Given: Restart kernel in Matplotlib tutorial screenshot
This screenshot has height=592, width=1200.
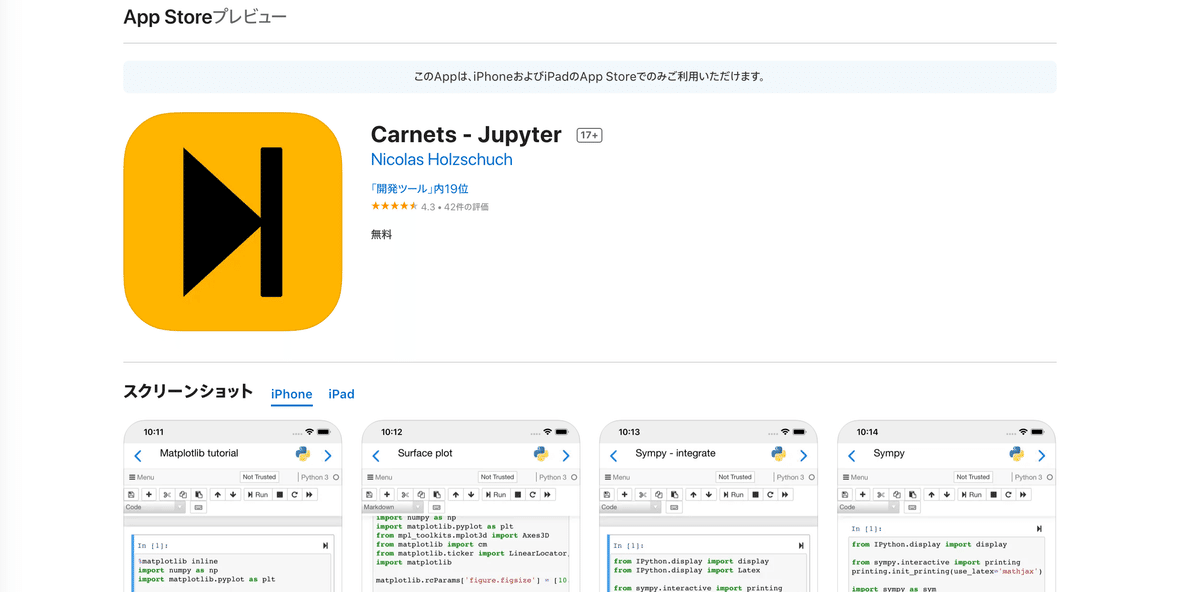Looking at the screenshot, I should coord(294,495).
